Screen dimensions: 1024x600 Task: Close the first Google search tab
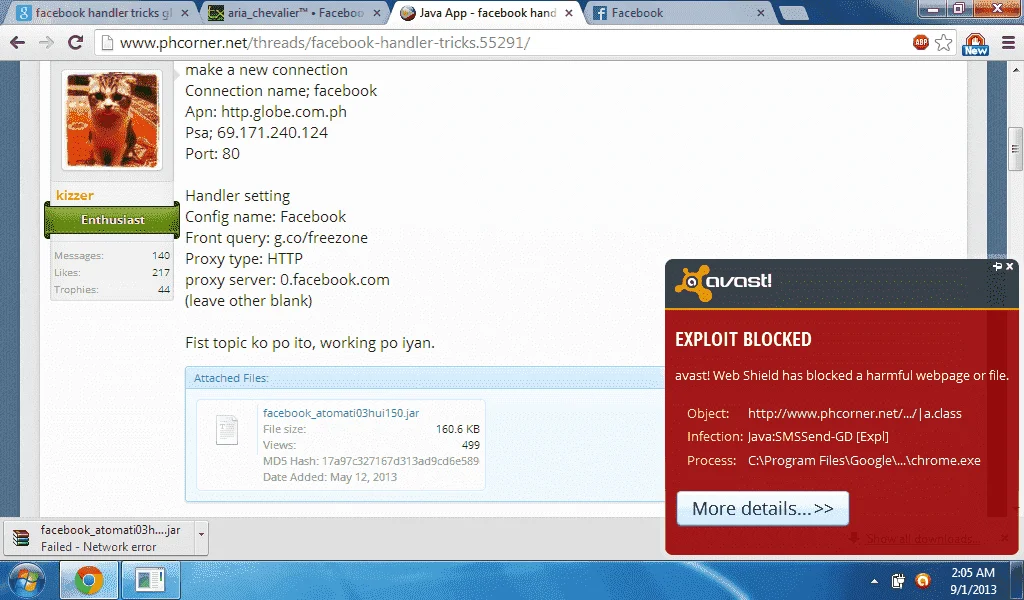pyautogui.click(x=184, y=12)
